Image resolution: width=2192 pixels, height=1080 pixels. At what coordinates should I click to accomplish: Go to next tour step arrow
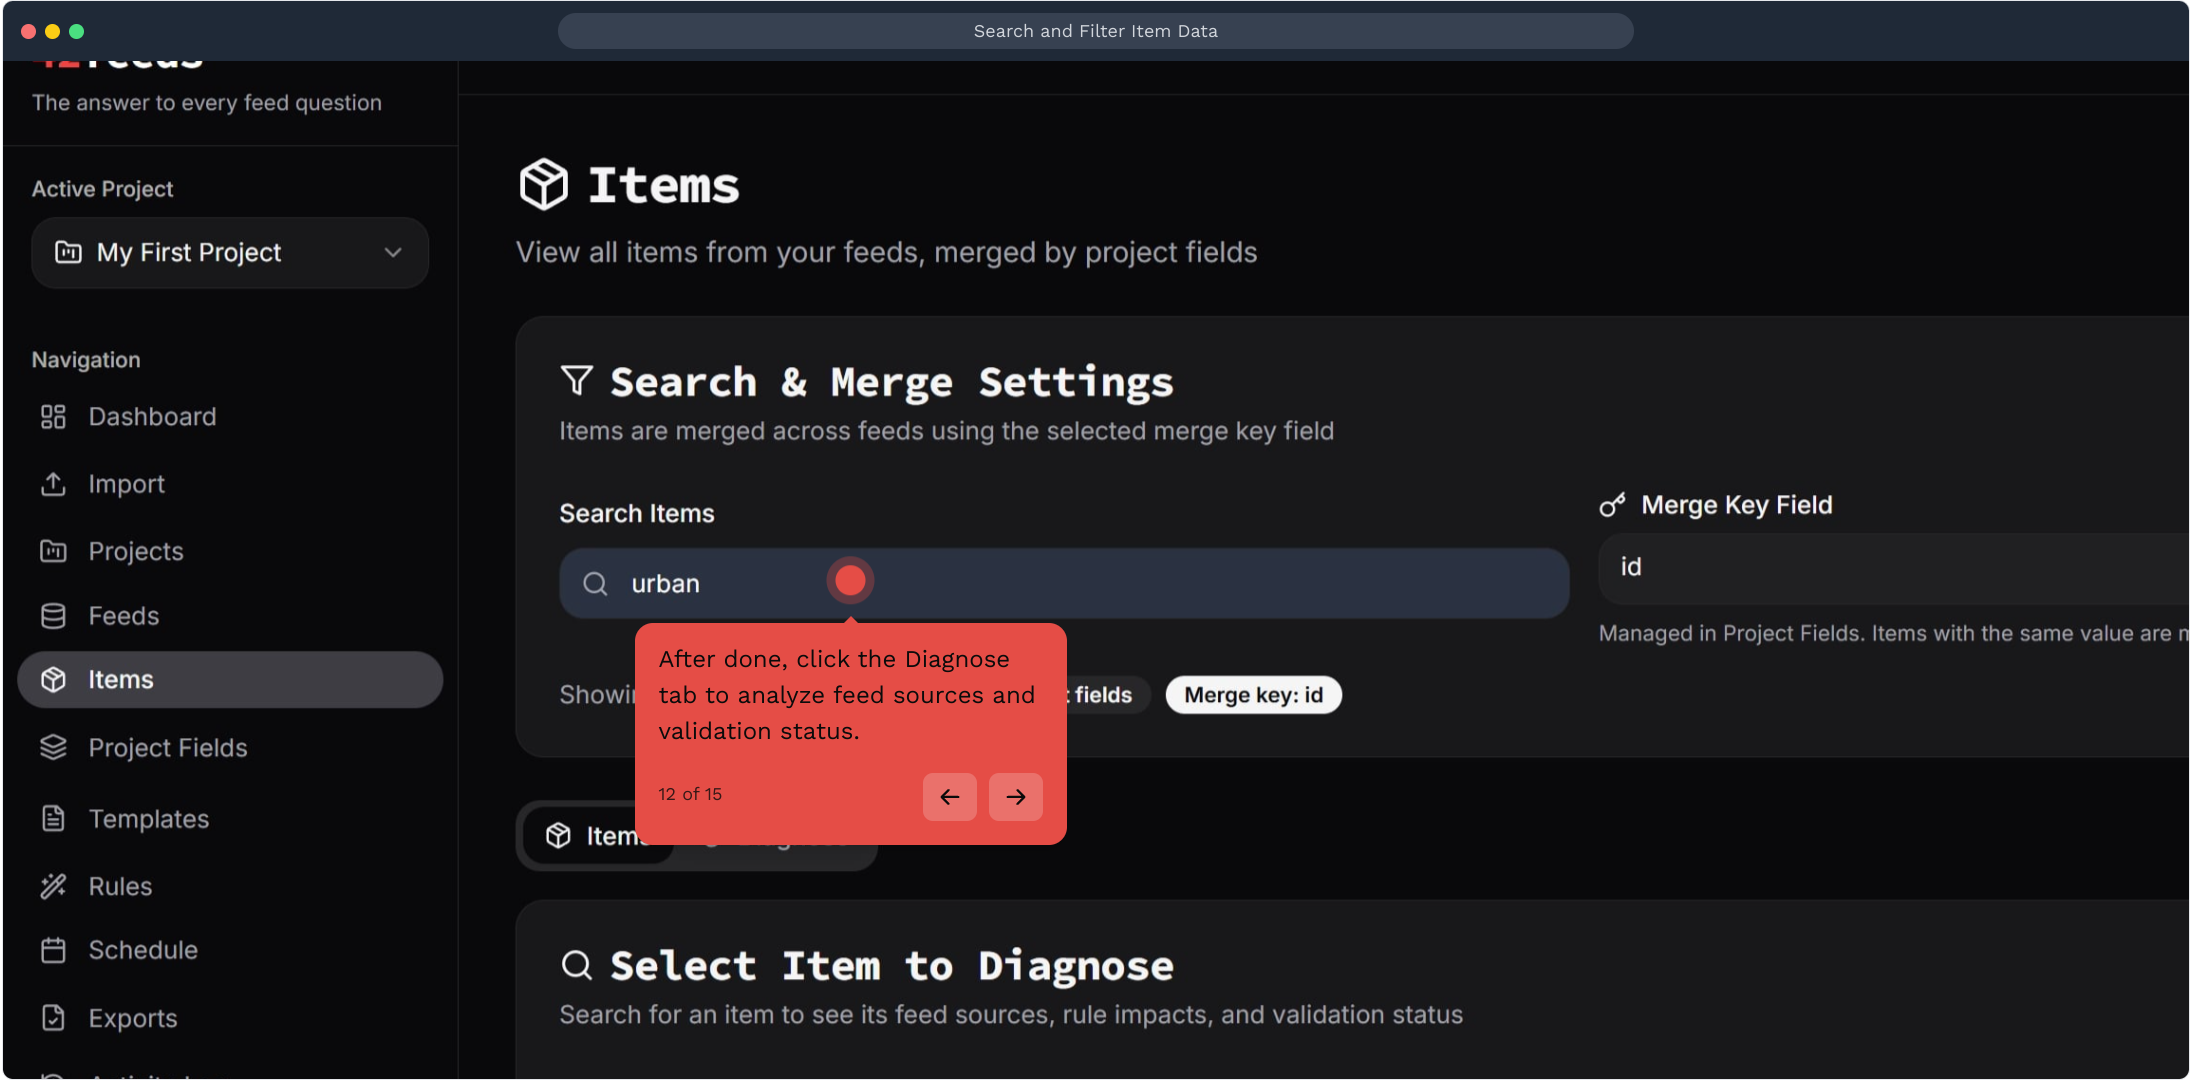[1015, 797]
